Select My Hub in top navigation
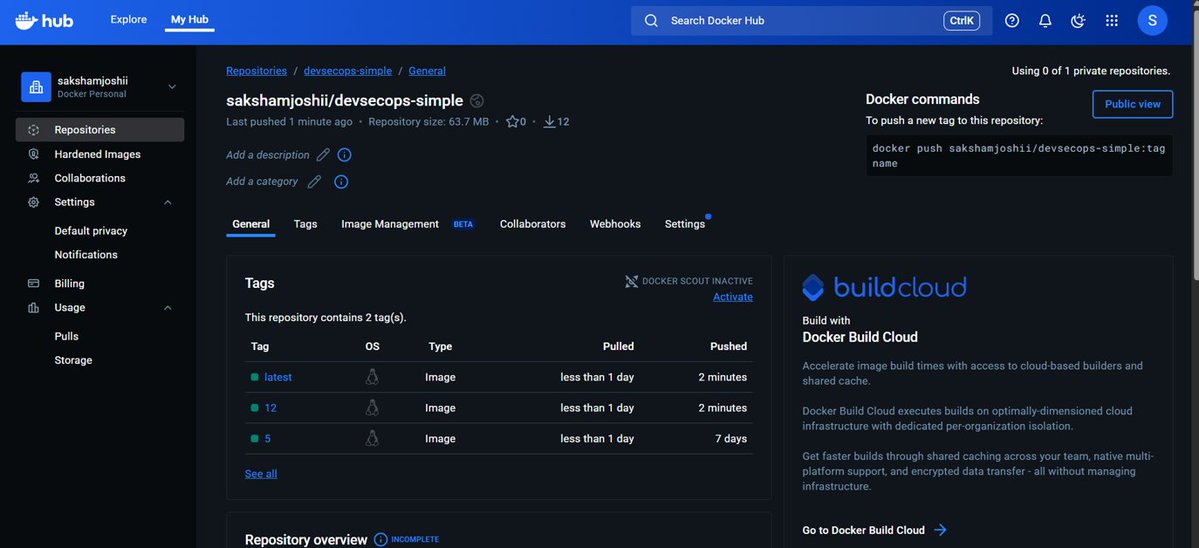Screen dimensions: 1199x548 pyautogui.click(x=190, y=20)
